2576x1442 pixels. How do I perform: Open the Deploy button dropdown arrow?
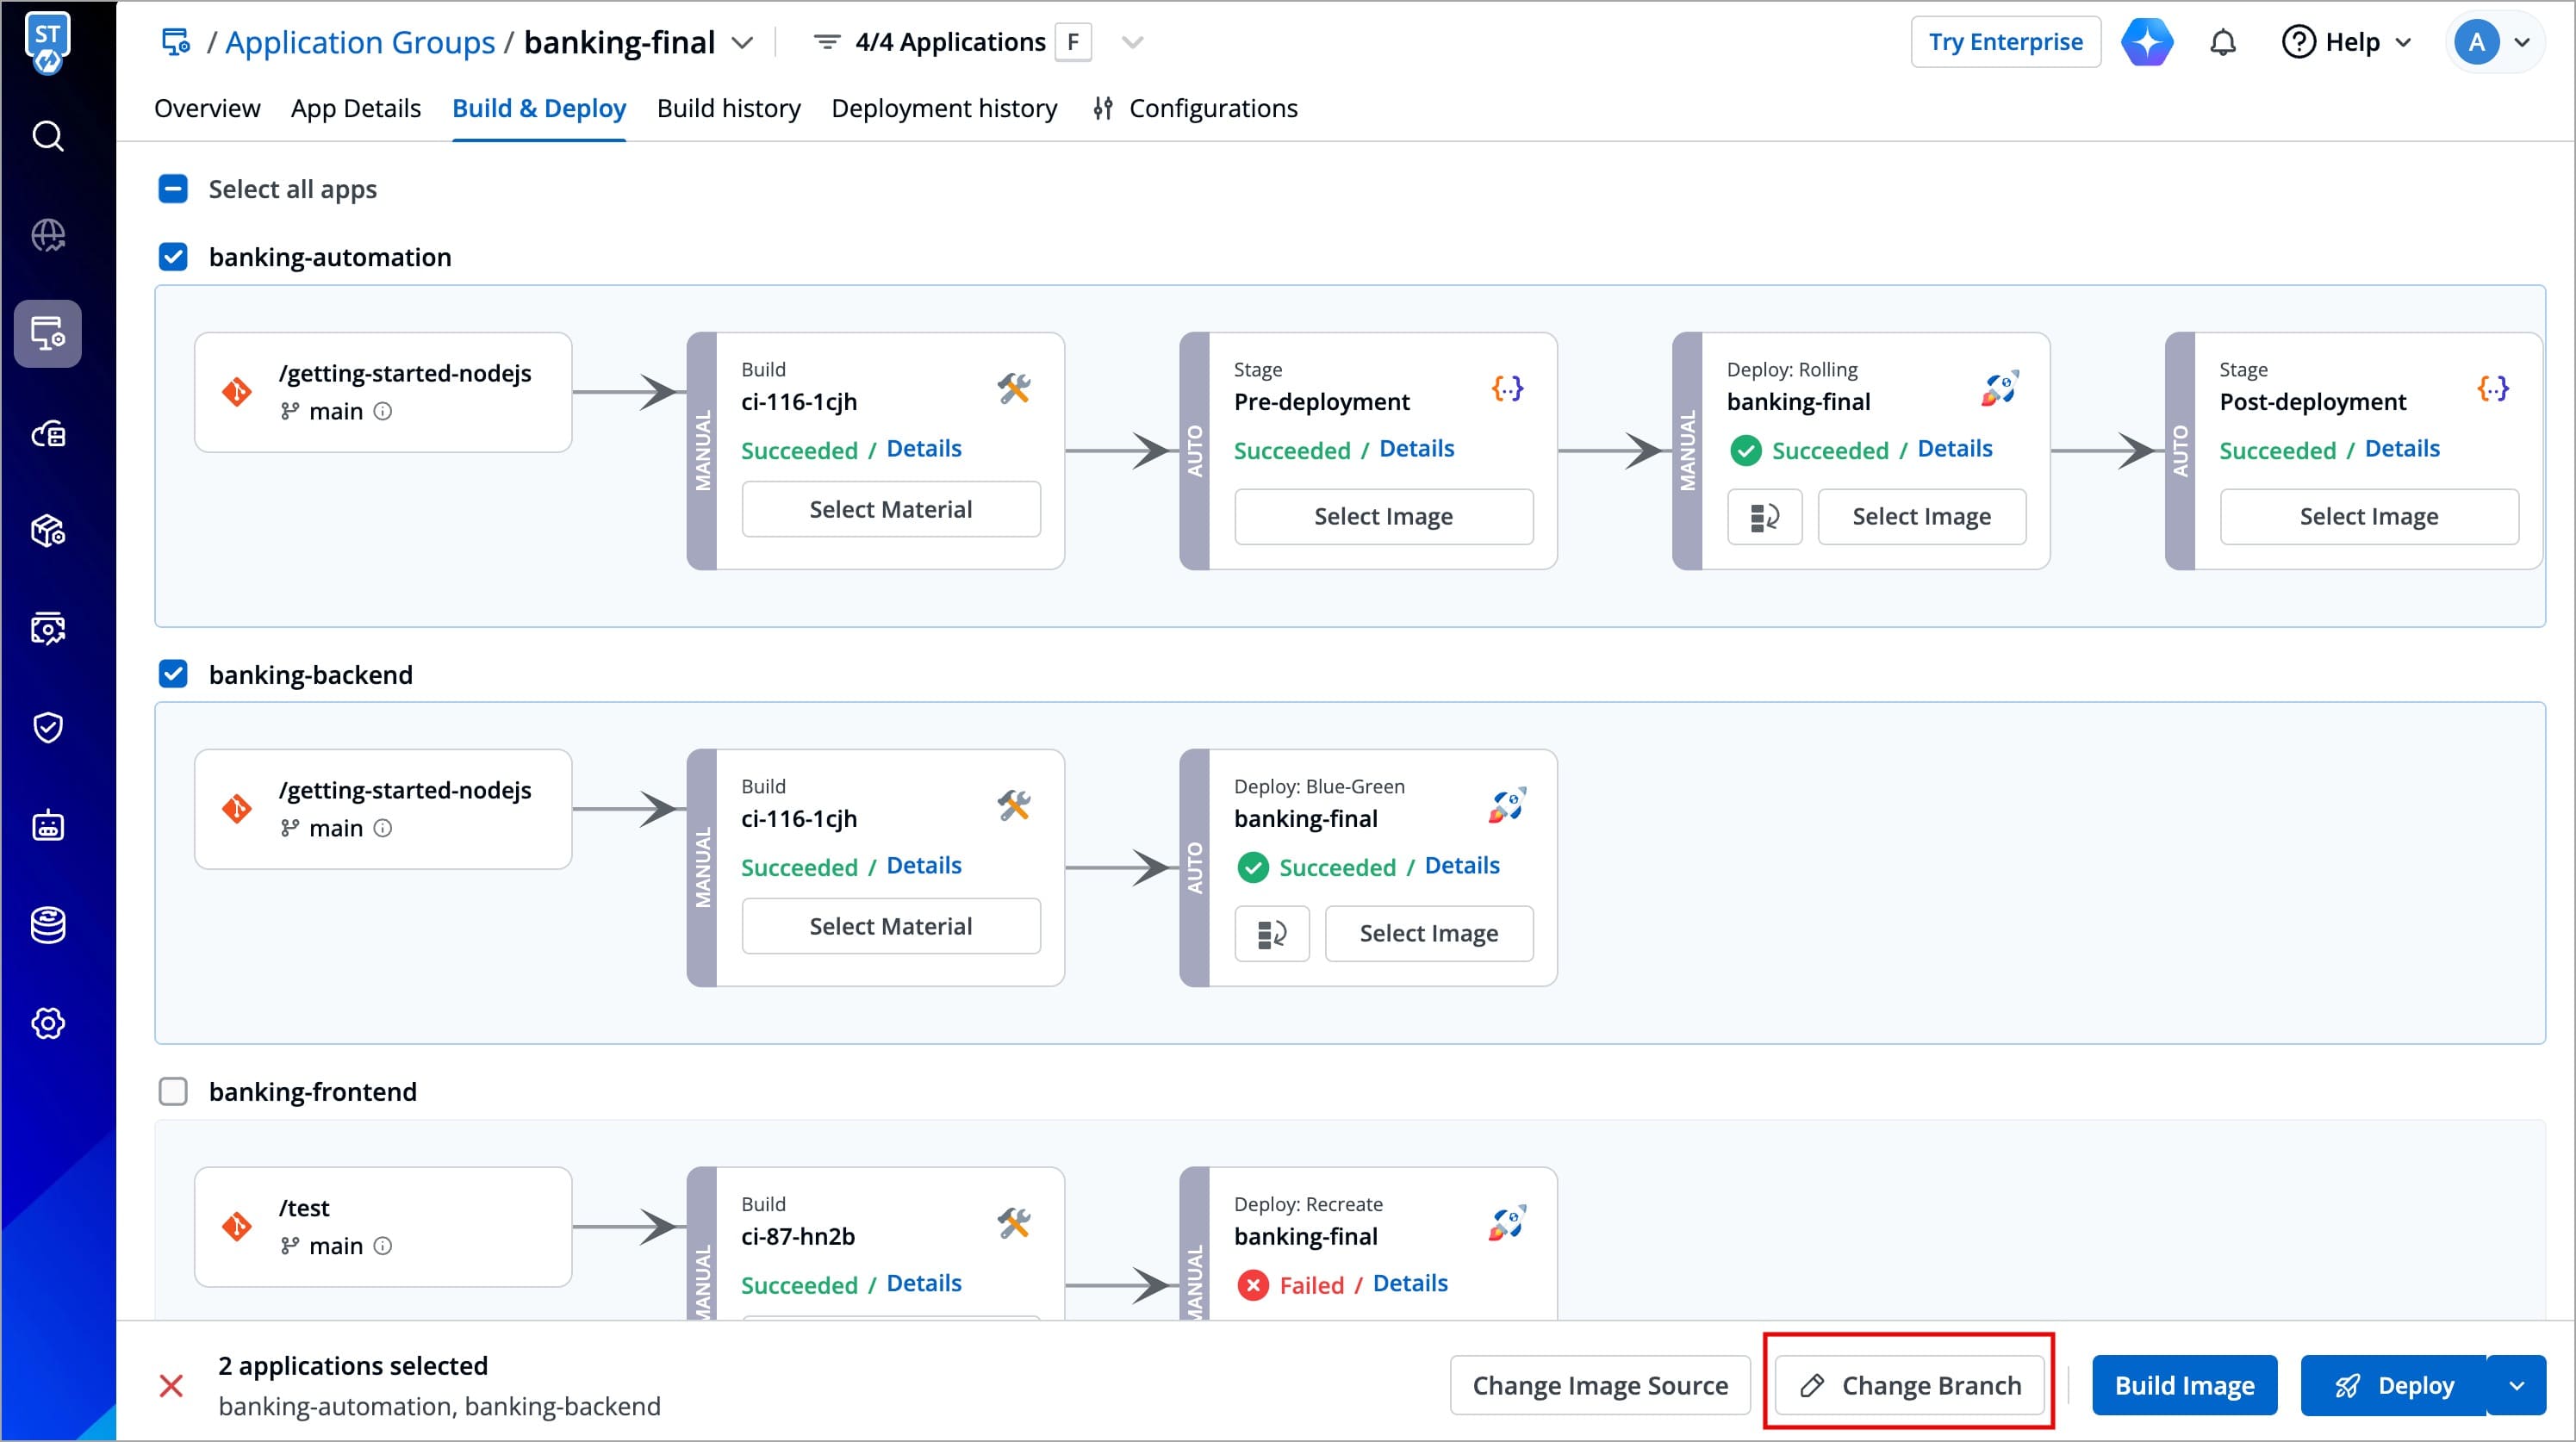[x=2517, y=1386]
